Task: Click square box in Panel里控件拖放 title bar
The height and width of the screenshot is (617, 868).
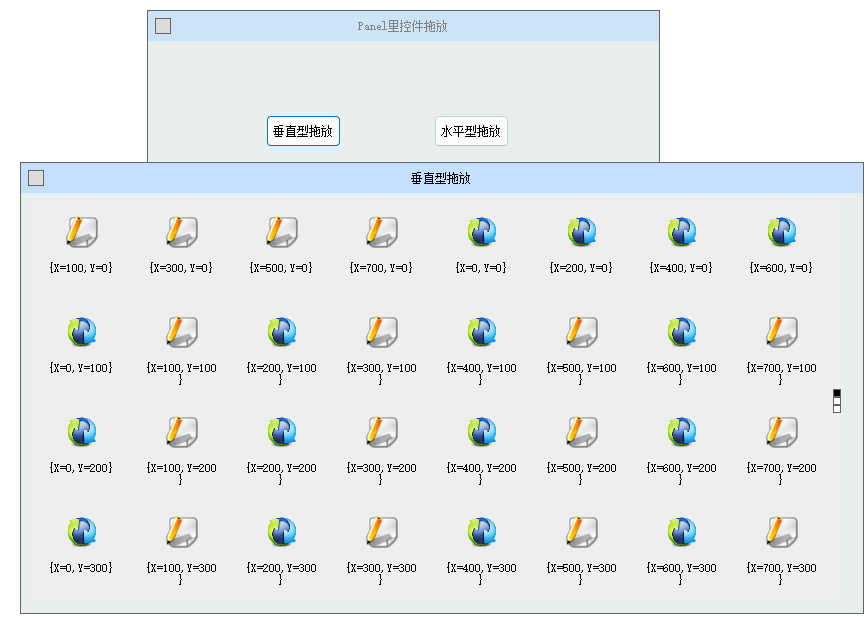Action: coord(163,26)
